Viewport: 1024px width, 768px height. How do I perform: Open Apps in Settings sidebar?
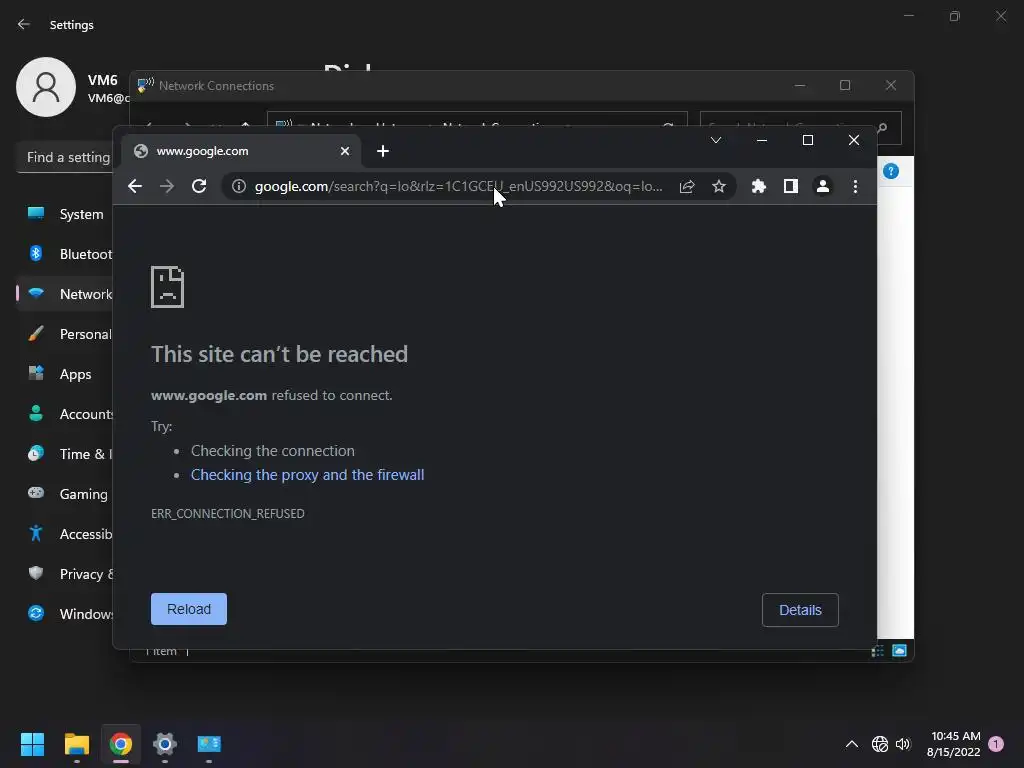point(65,374)
